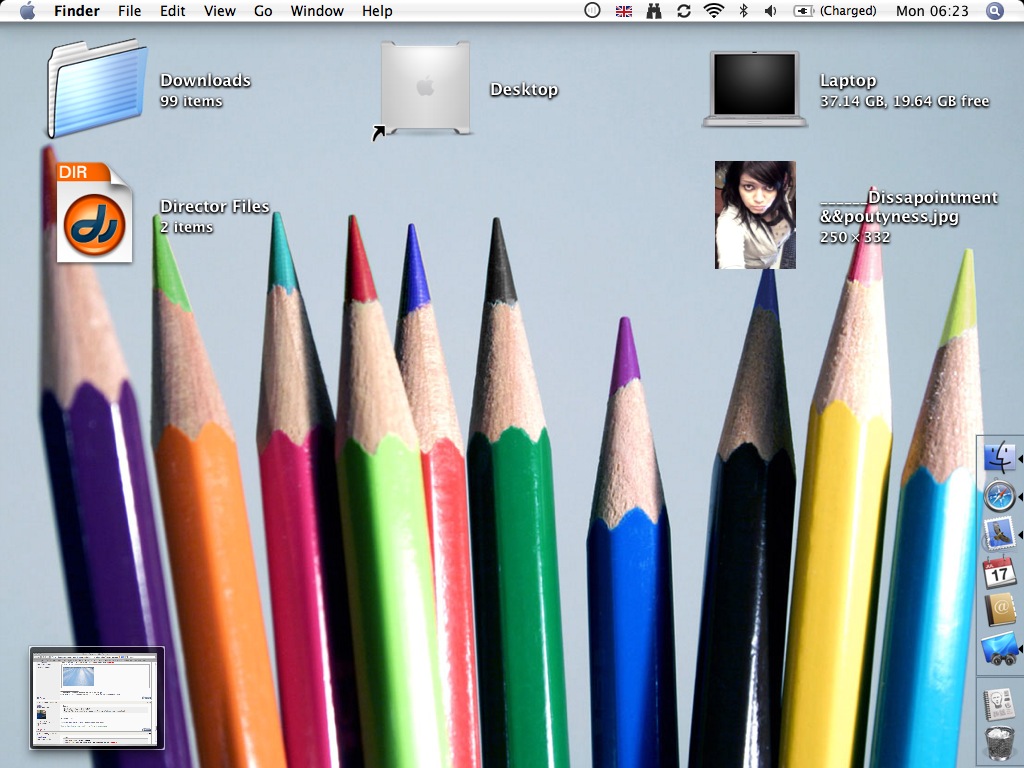
Task: Open Spotlight search
Action: coord(995,11)
